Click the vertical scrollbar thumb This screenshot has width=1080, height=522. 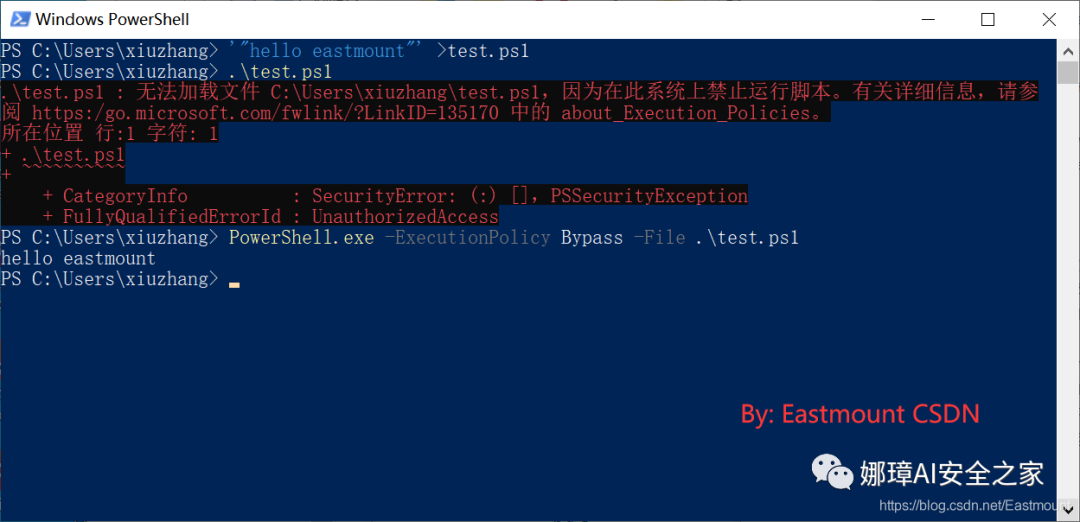point(1068,72)
